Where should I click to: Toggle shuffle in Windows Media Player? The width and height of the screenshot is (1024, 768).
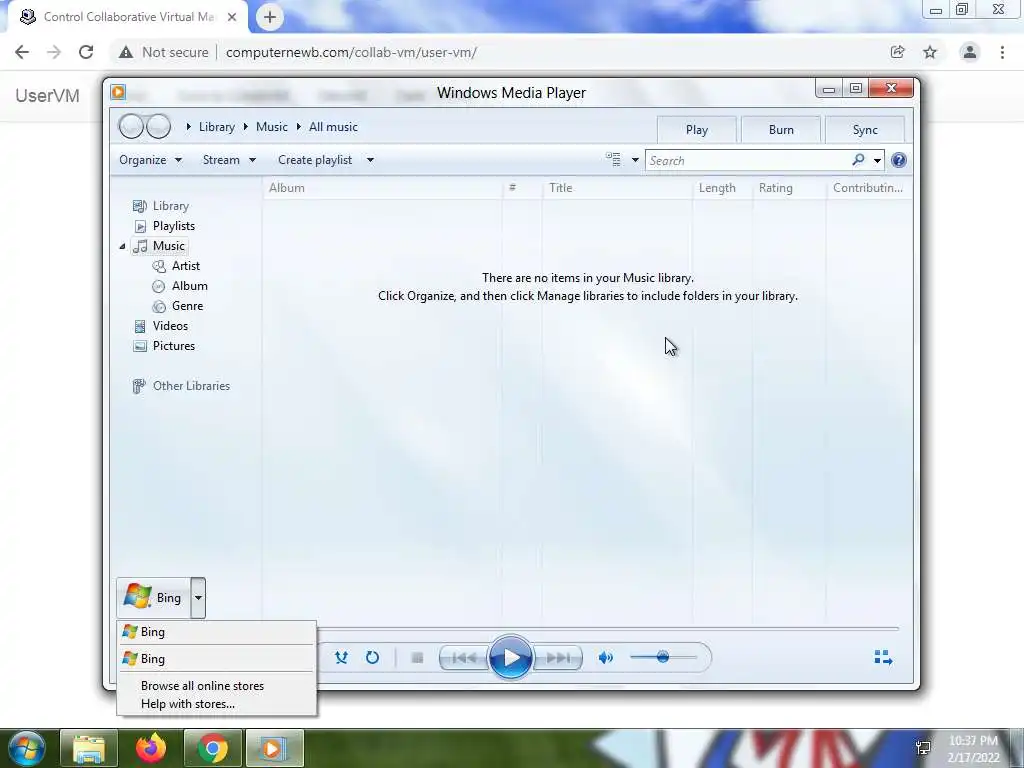click(341, 658)
